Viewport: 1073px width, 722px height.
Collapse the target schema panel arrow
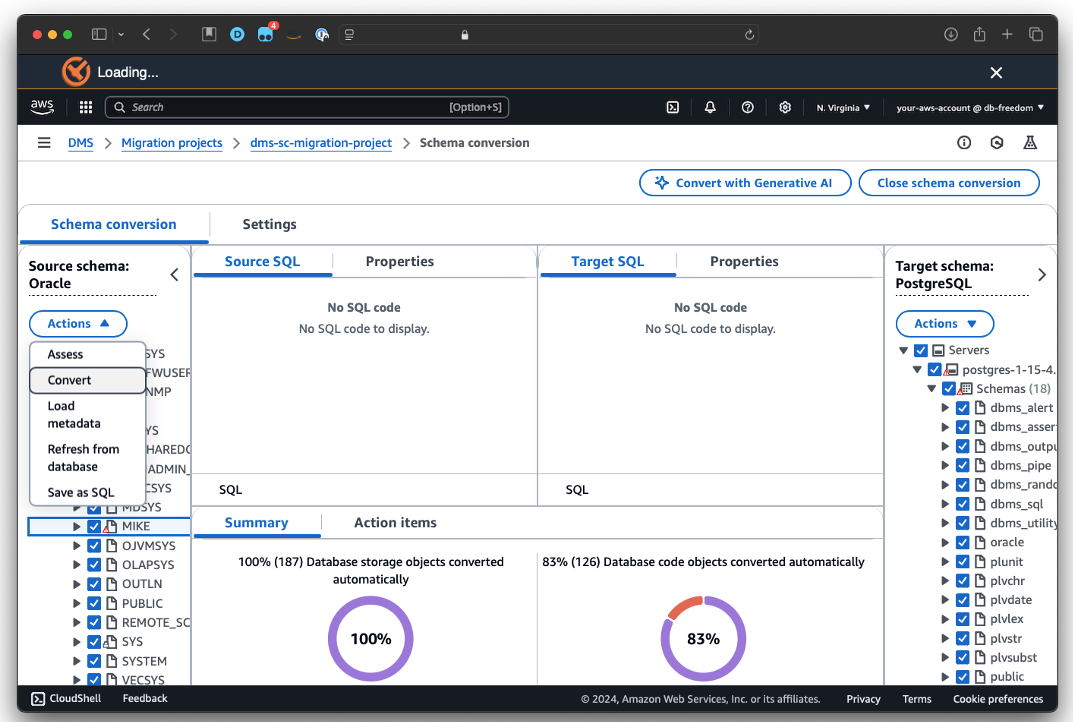coord(1042,274)
